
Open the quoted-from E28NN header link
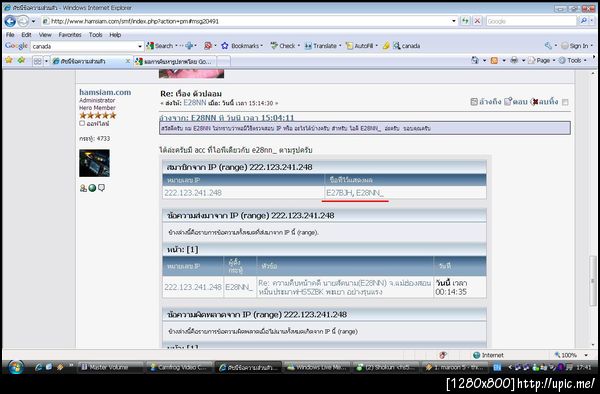(227, 117)
